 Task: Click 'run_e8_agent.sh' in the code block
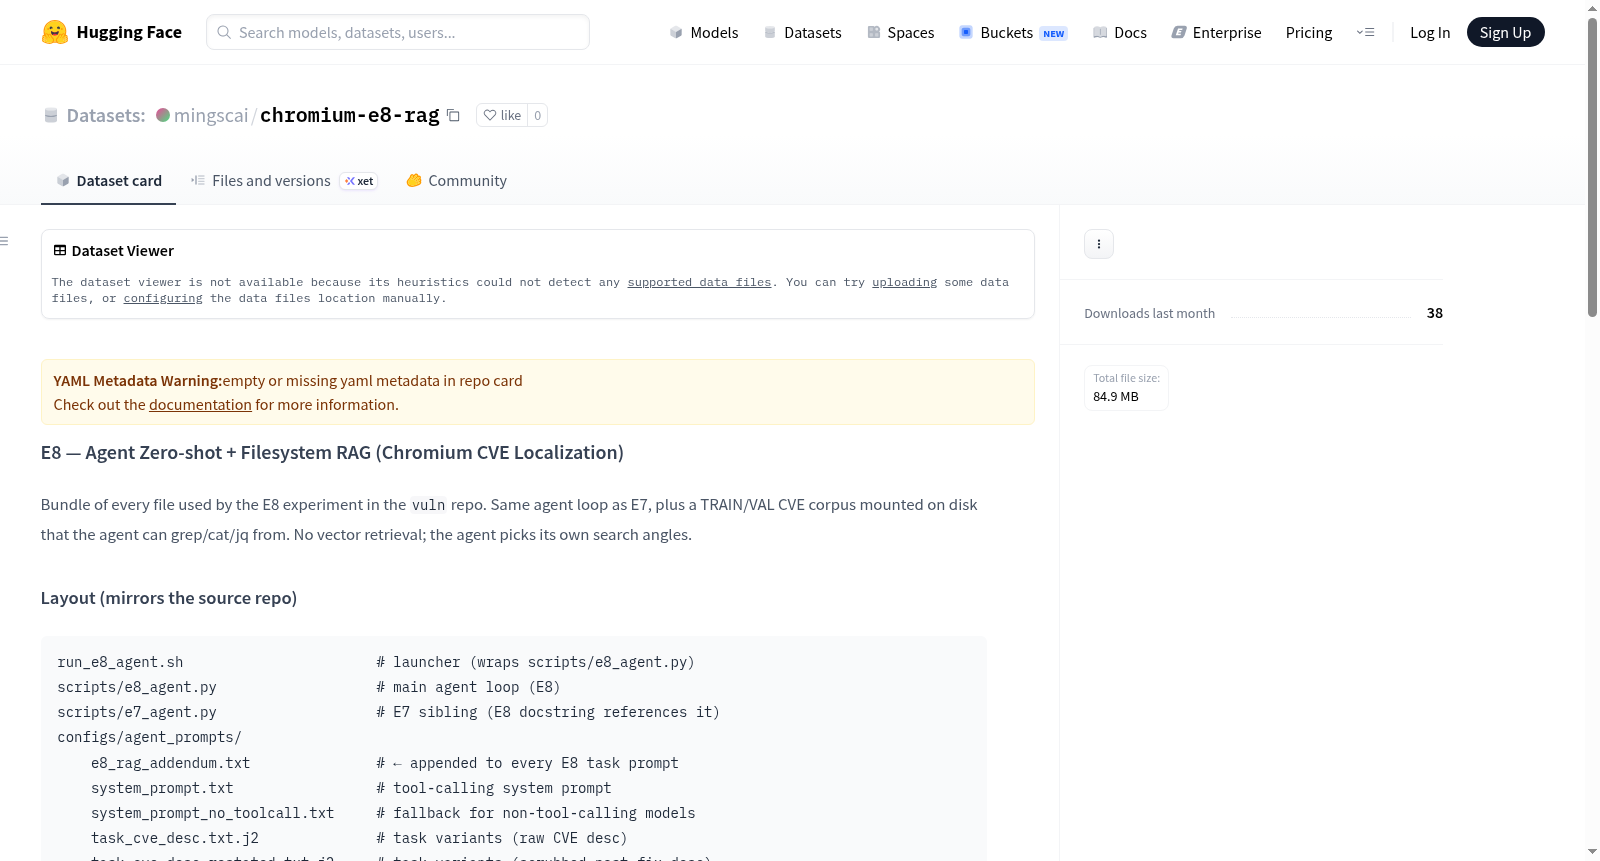[120, 662]
